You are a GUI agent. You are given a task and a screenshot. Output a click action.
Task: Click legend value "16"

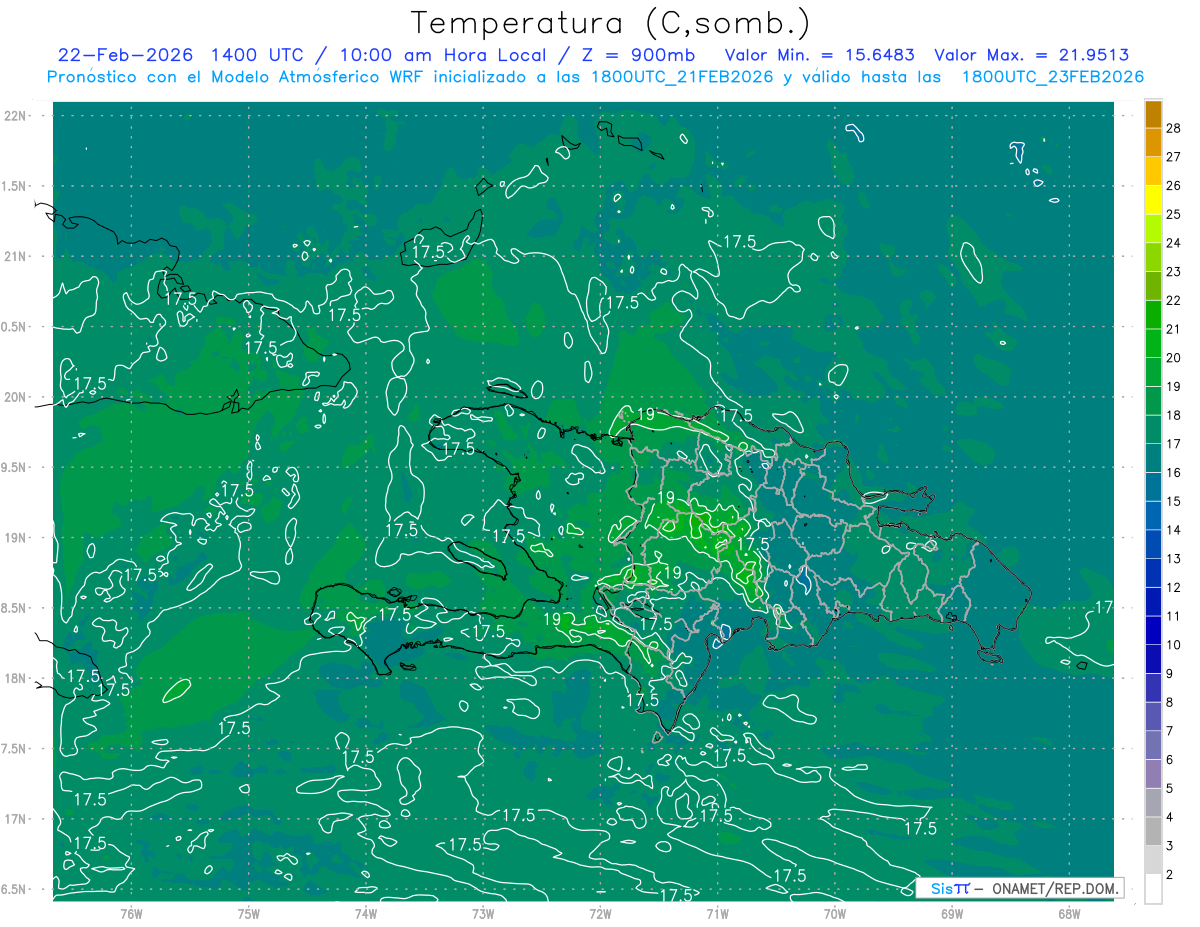1174,472
